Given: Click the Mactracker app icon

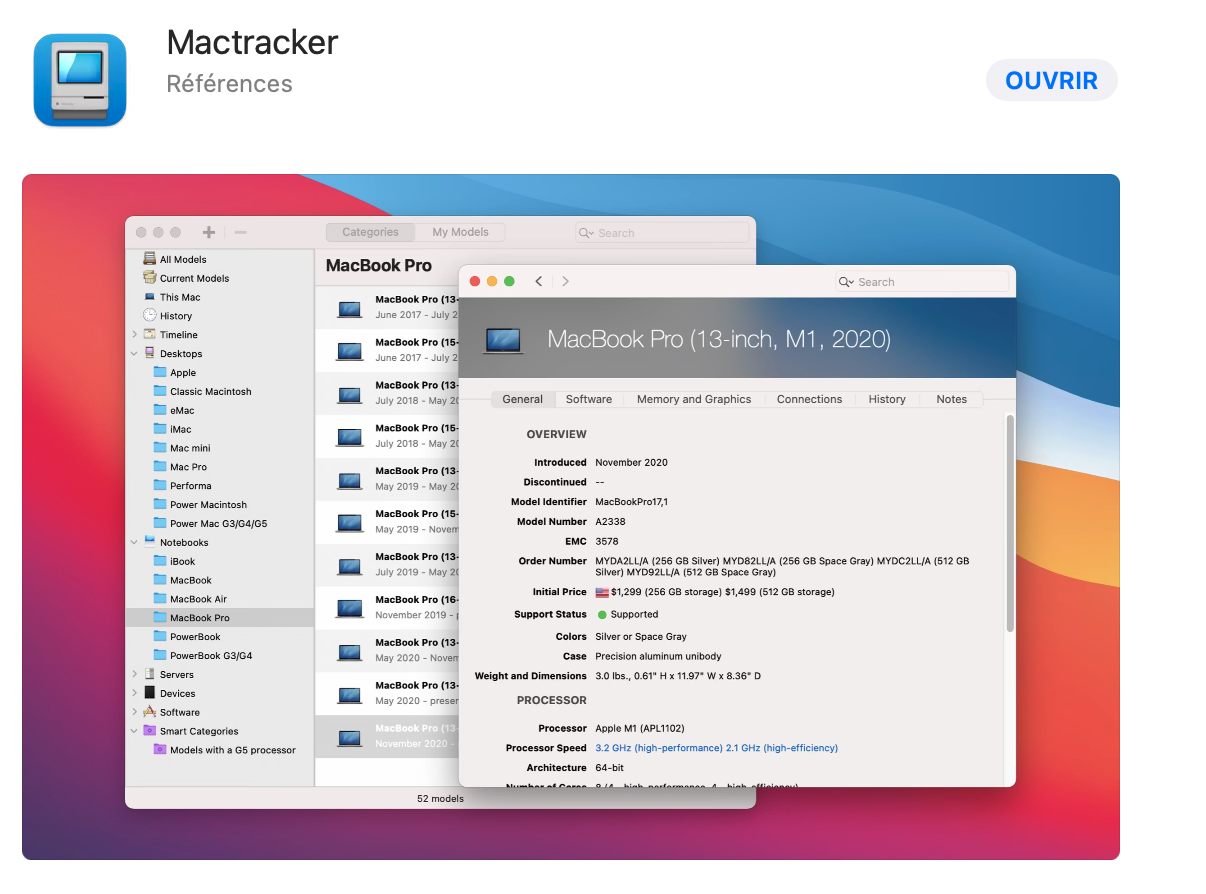Looking at the screenshot, I should click(80, 80).
